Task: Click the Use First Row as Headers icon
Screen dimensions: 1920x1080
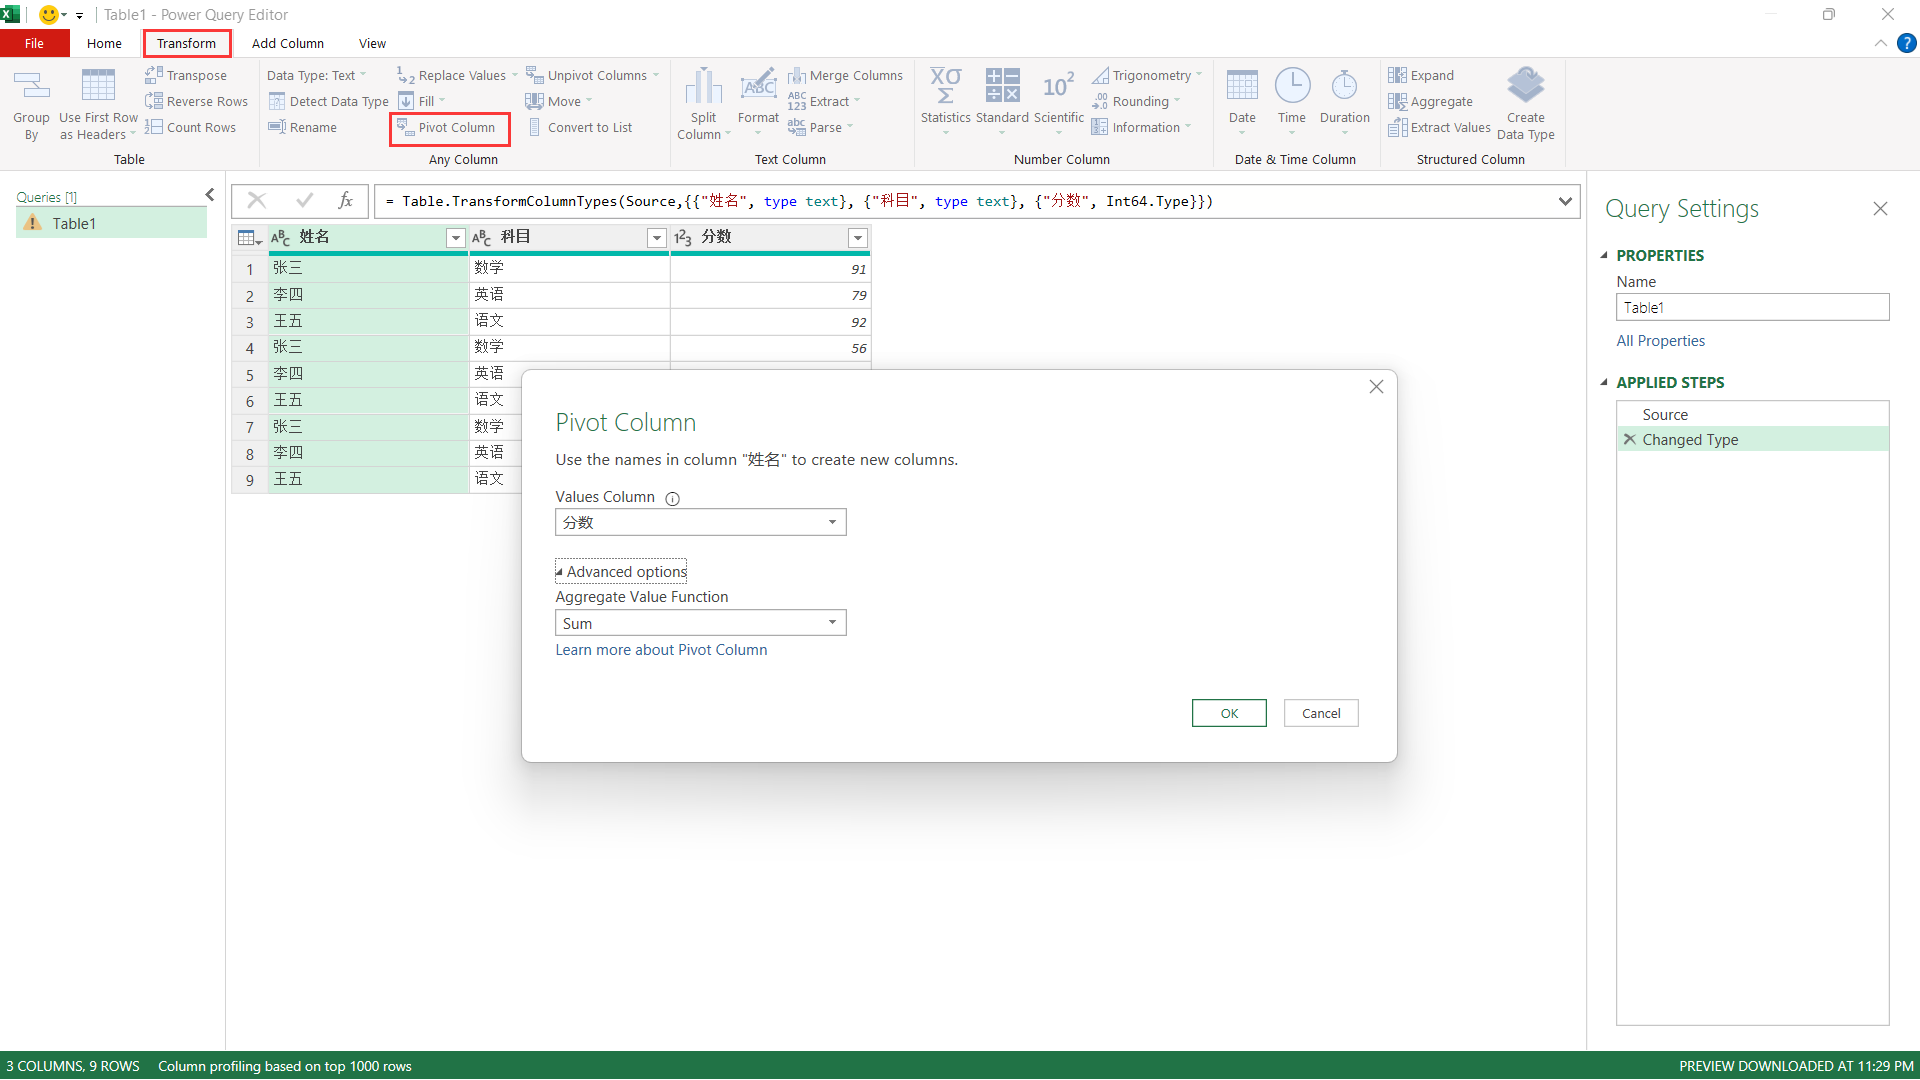Action: [98, 87]
